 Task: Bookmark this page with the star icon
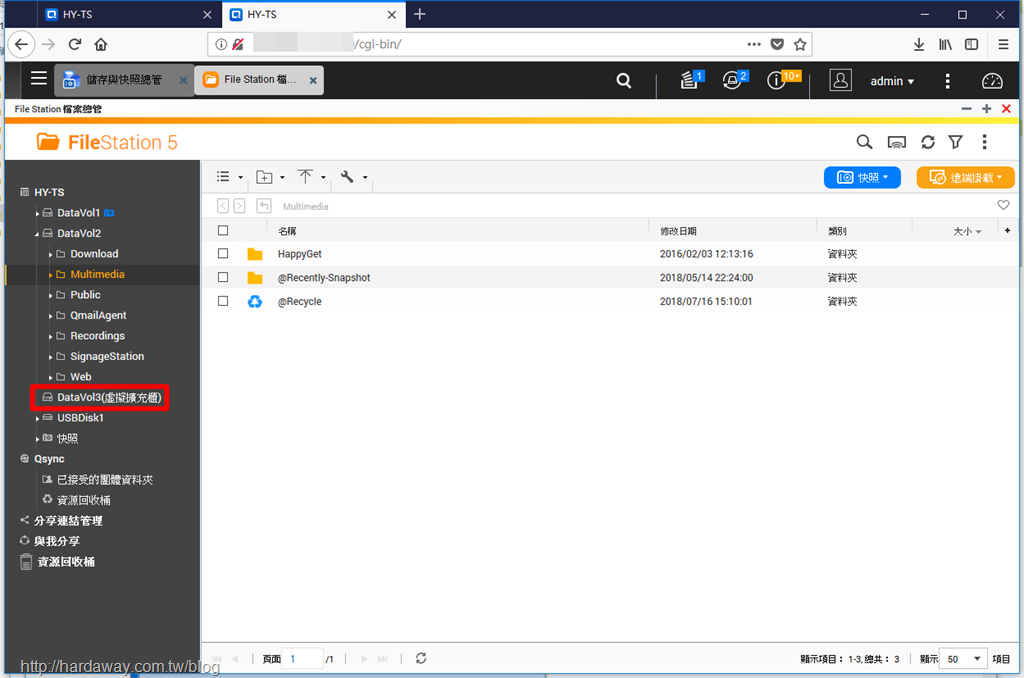800,44
